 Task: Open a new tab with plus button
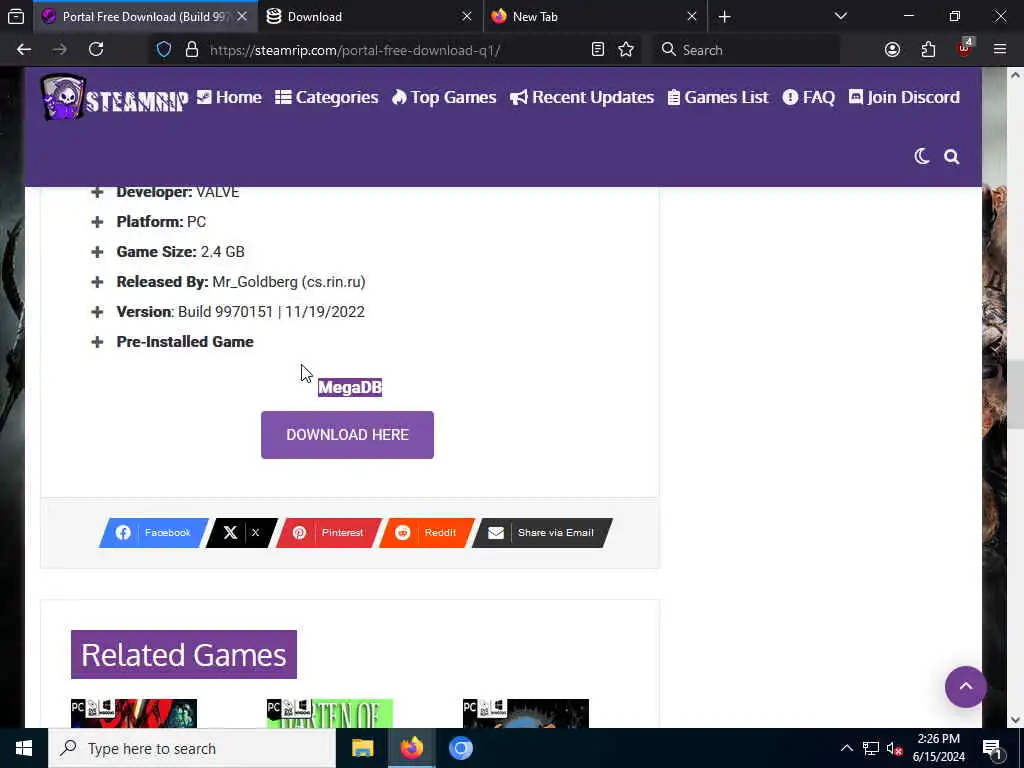click(724, 16)
